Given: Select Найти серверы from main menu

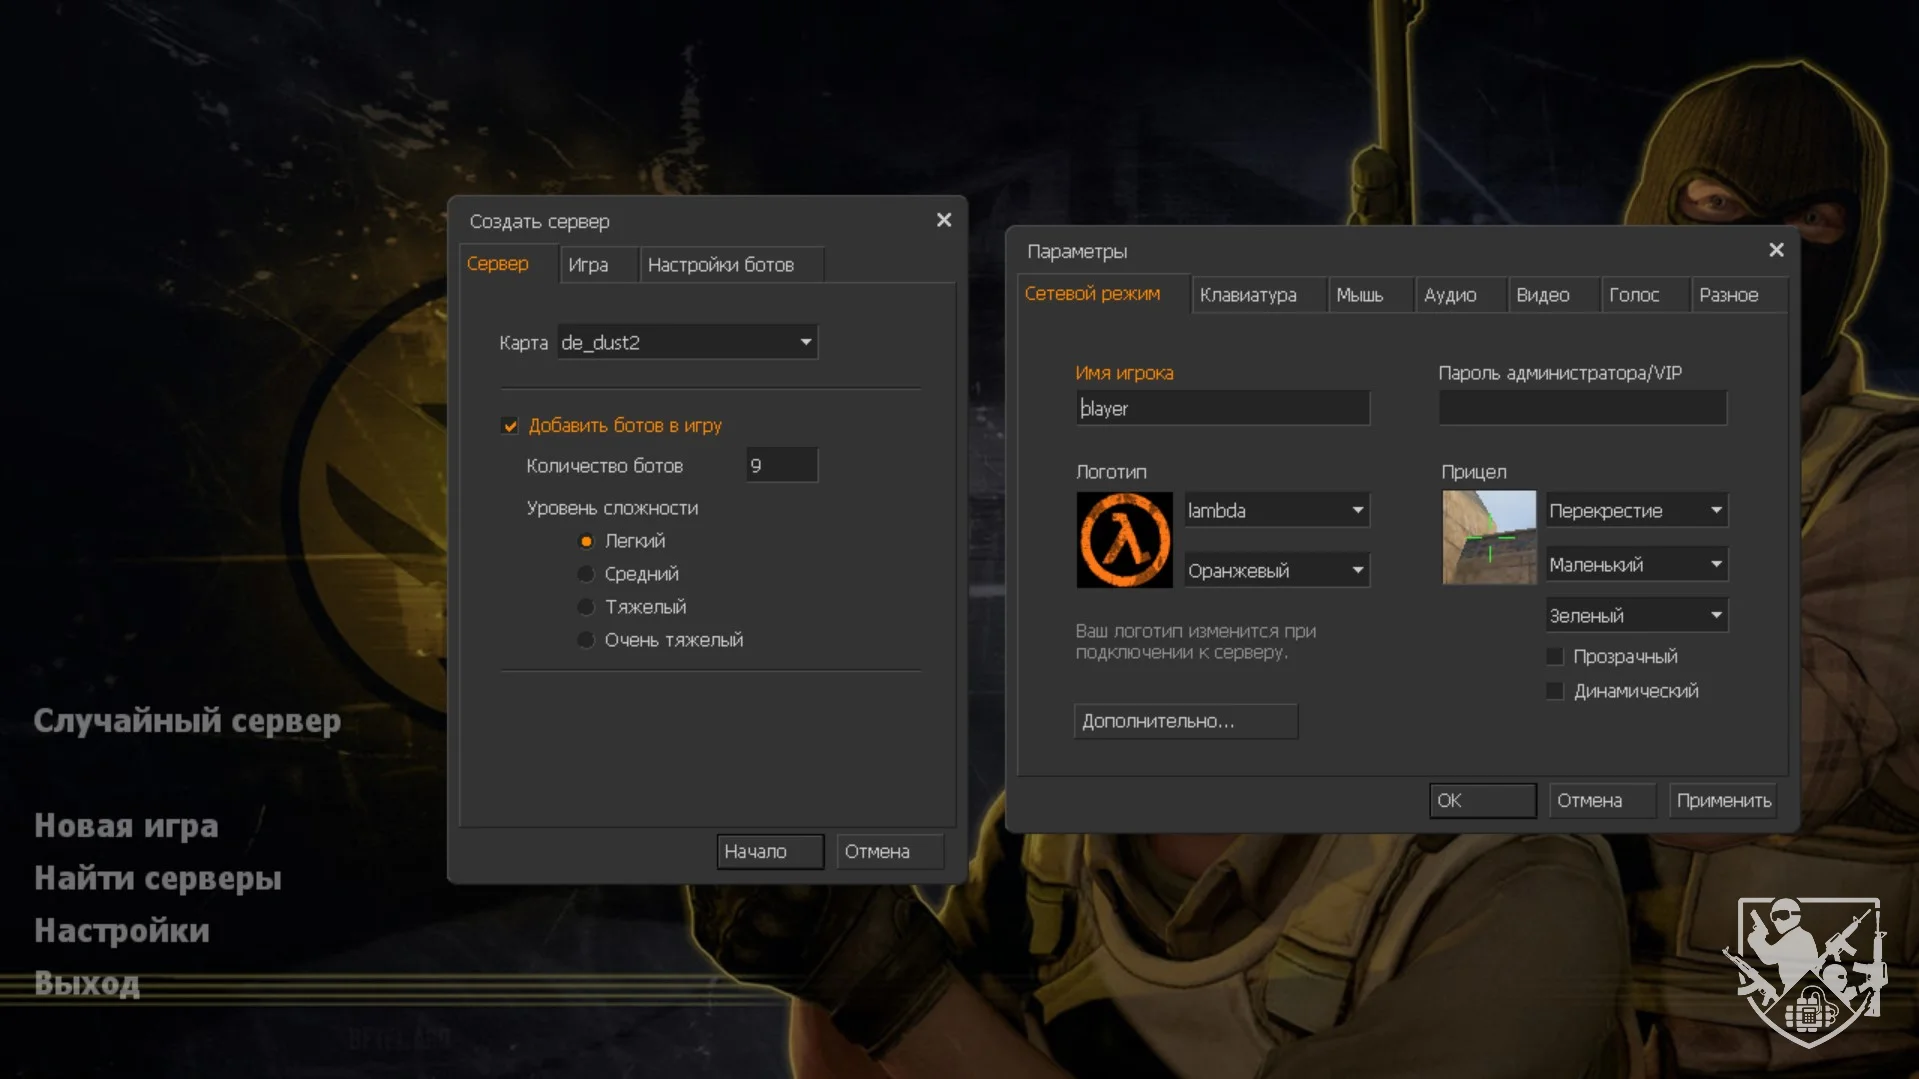Looking at the screenshot, I should pos(158,878).
